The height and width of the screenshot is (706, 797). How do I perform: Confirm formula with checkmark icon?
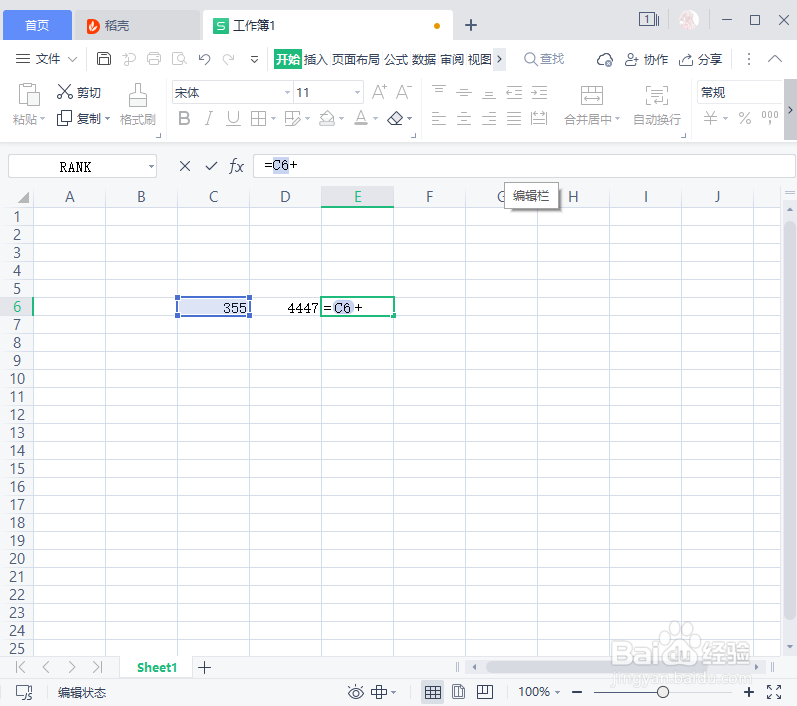[x=211, y=166]
